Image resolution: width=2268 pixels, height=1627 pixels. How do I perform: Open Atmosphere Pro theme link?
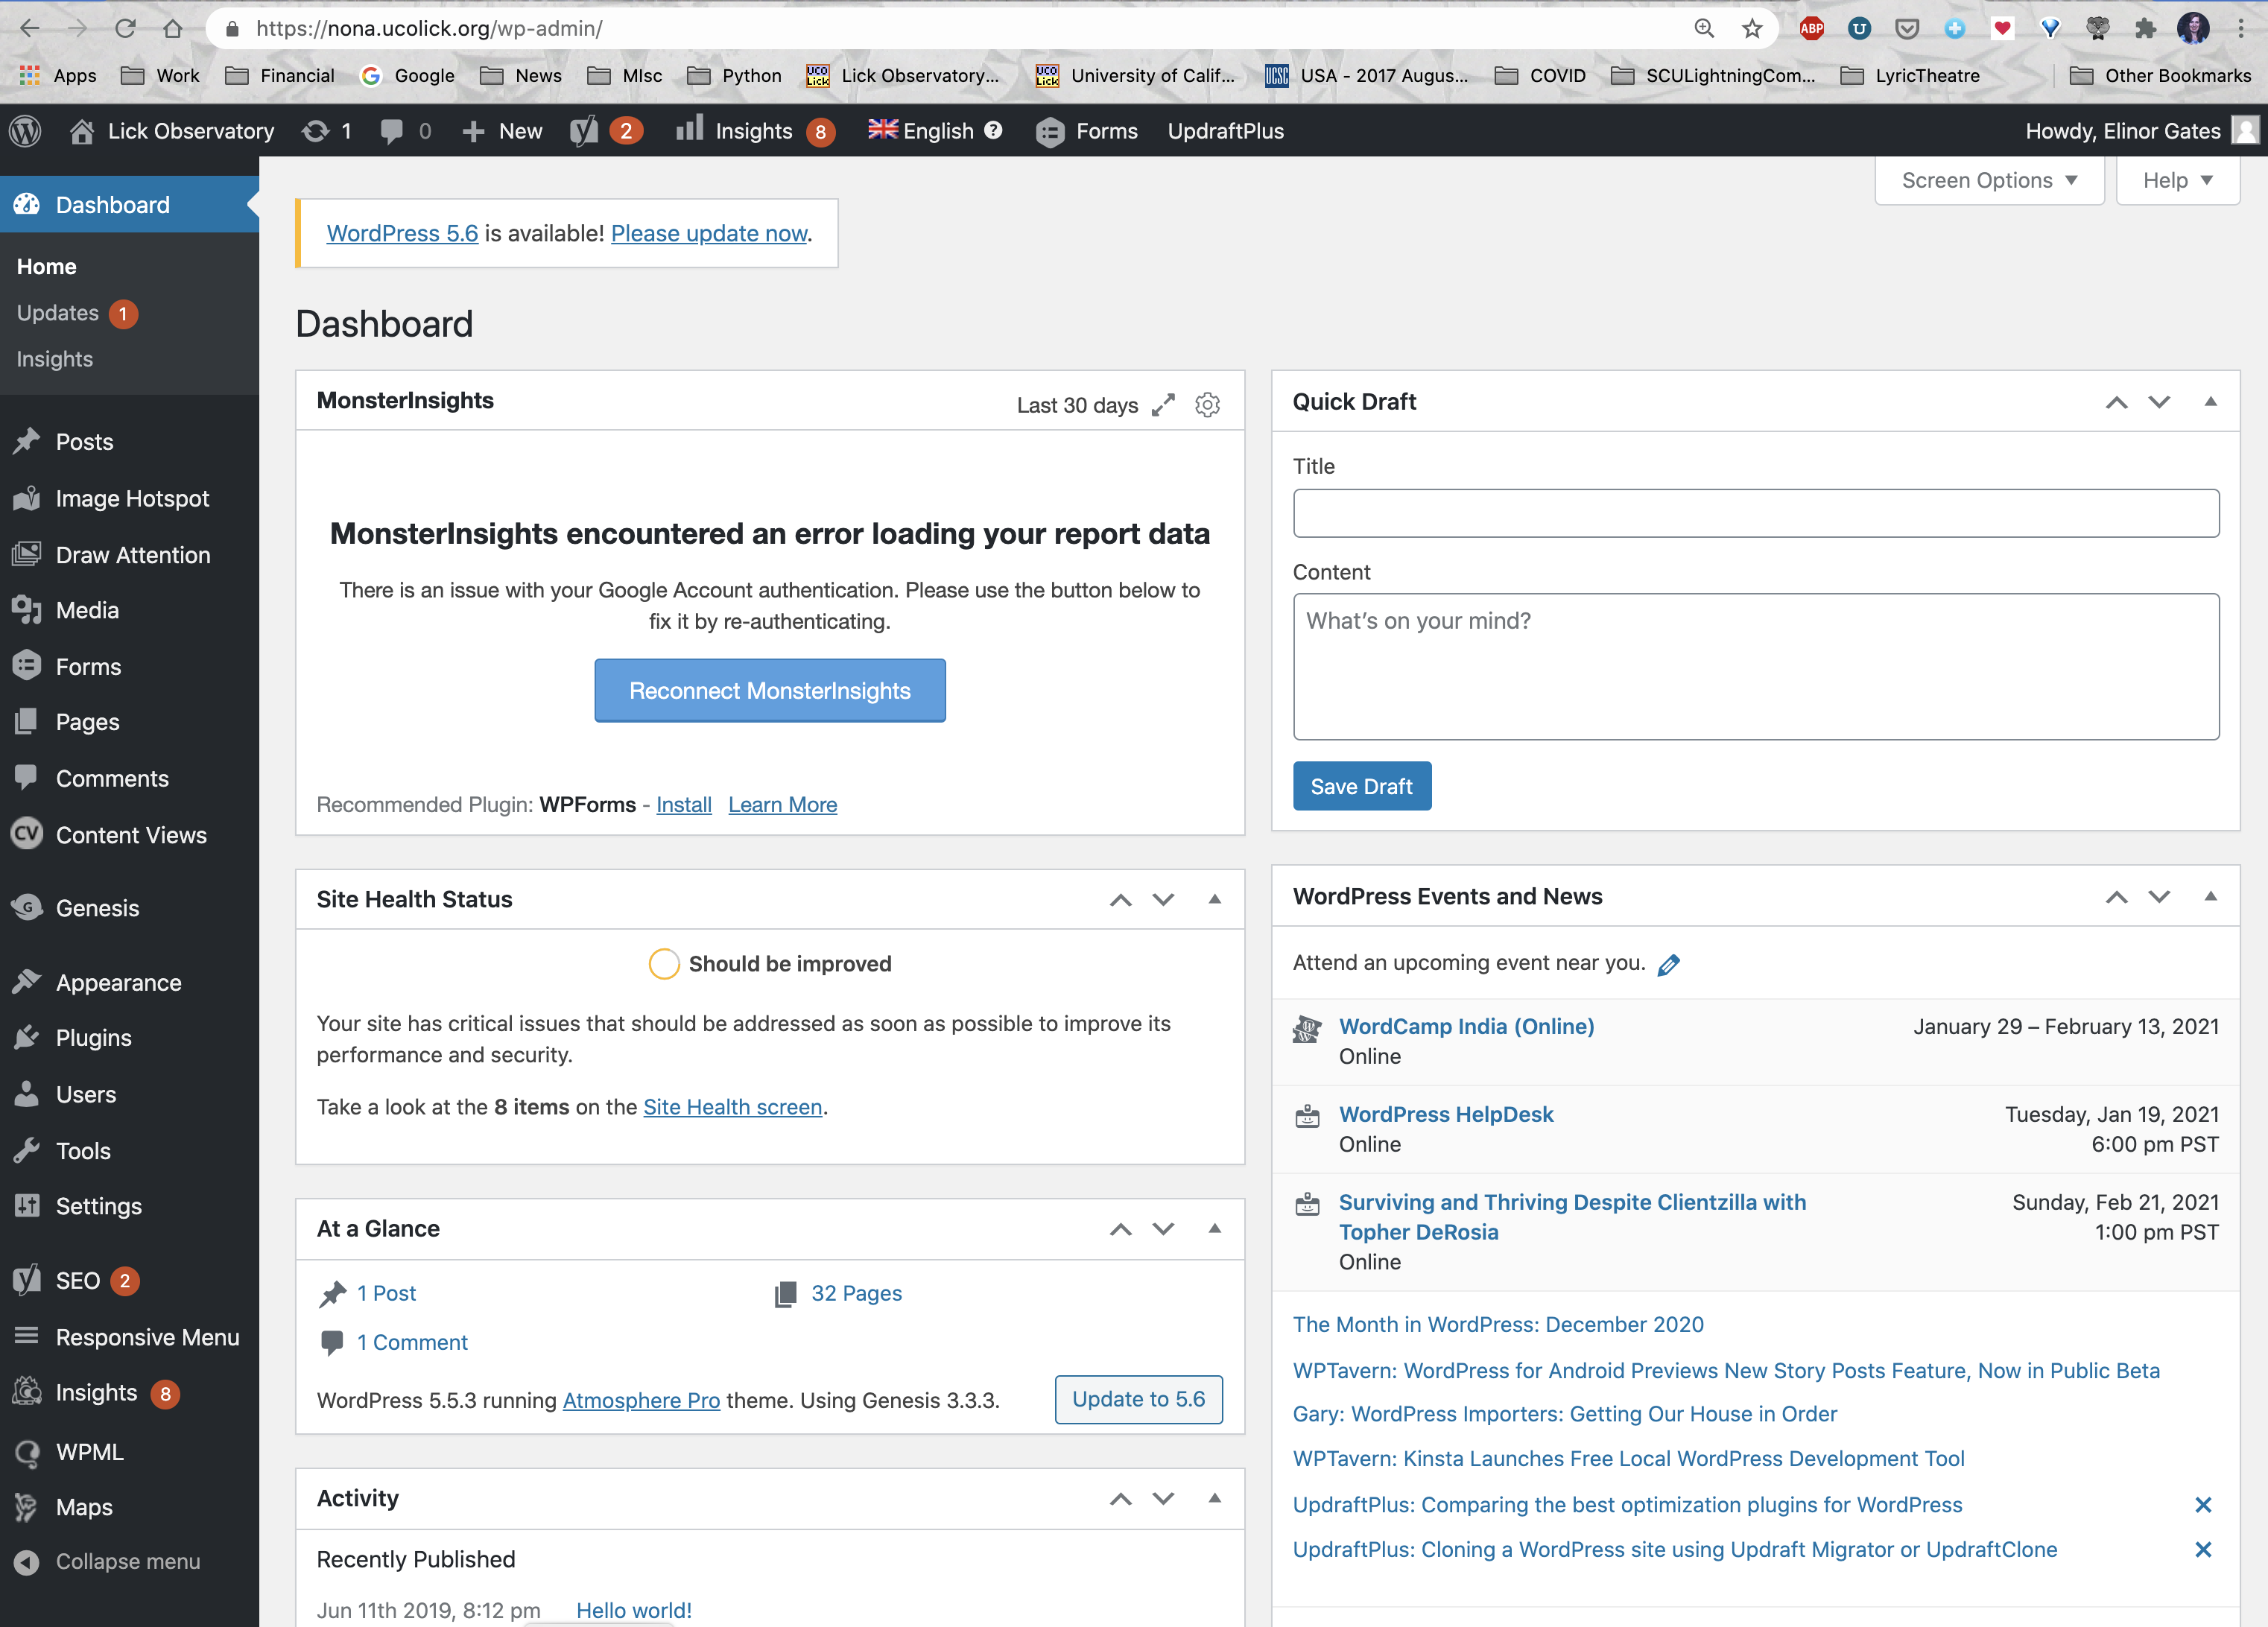(641, 1400)
